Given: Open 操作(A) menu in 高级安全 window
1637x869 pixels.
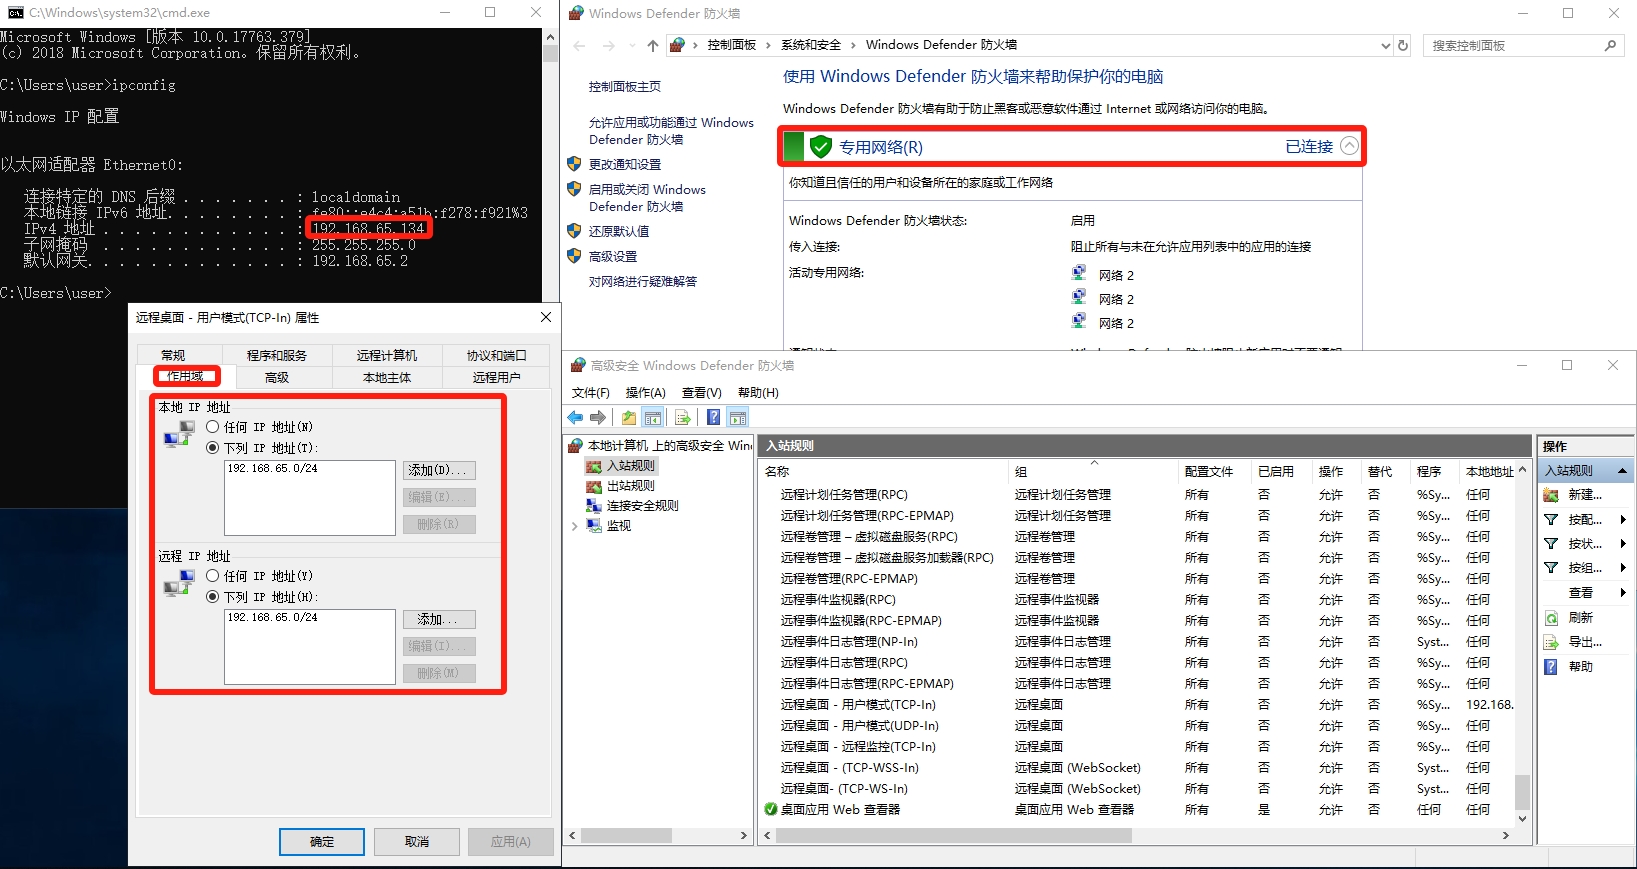Looking at the screenshot, I should [x=645, y=393].
